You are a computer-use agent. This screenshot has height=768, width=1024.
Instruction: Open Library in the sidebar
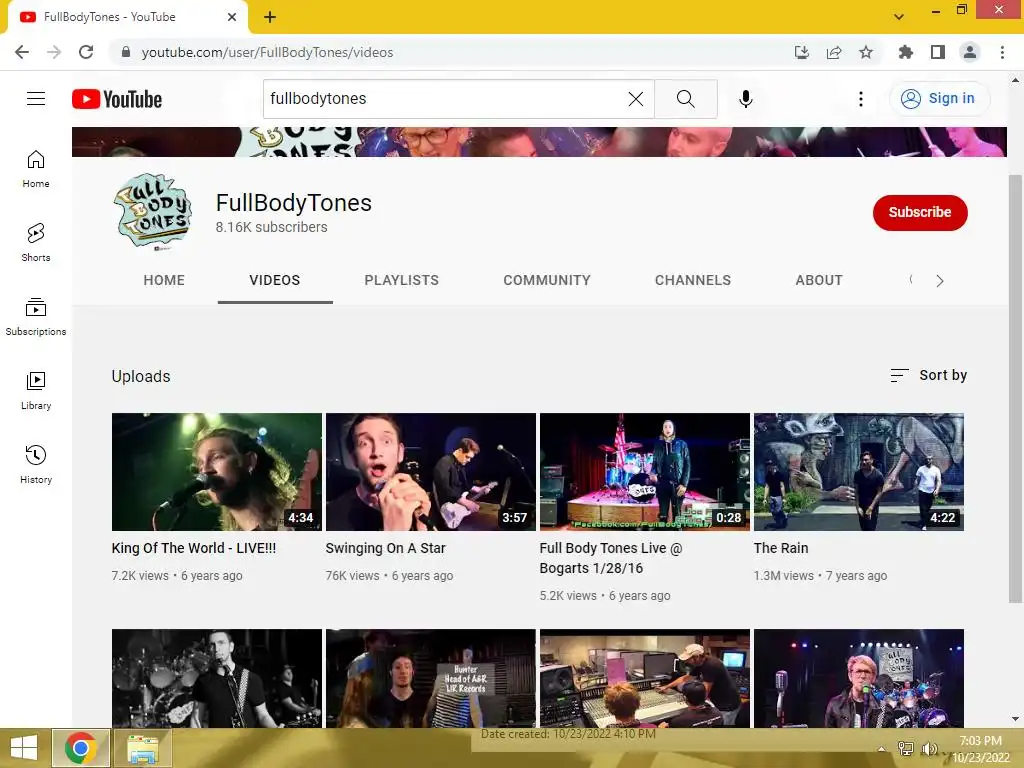(36, 391)
